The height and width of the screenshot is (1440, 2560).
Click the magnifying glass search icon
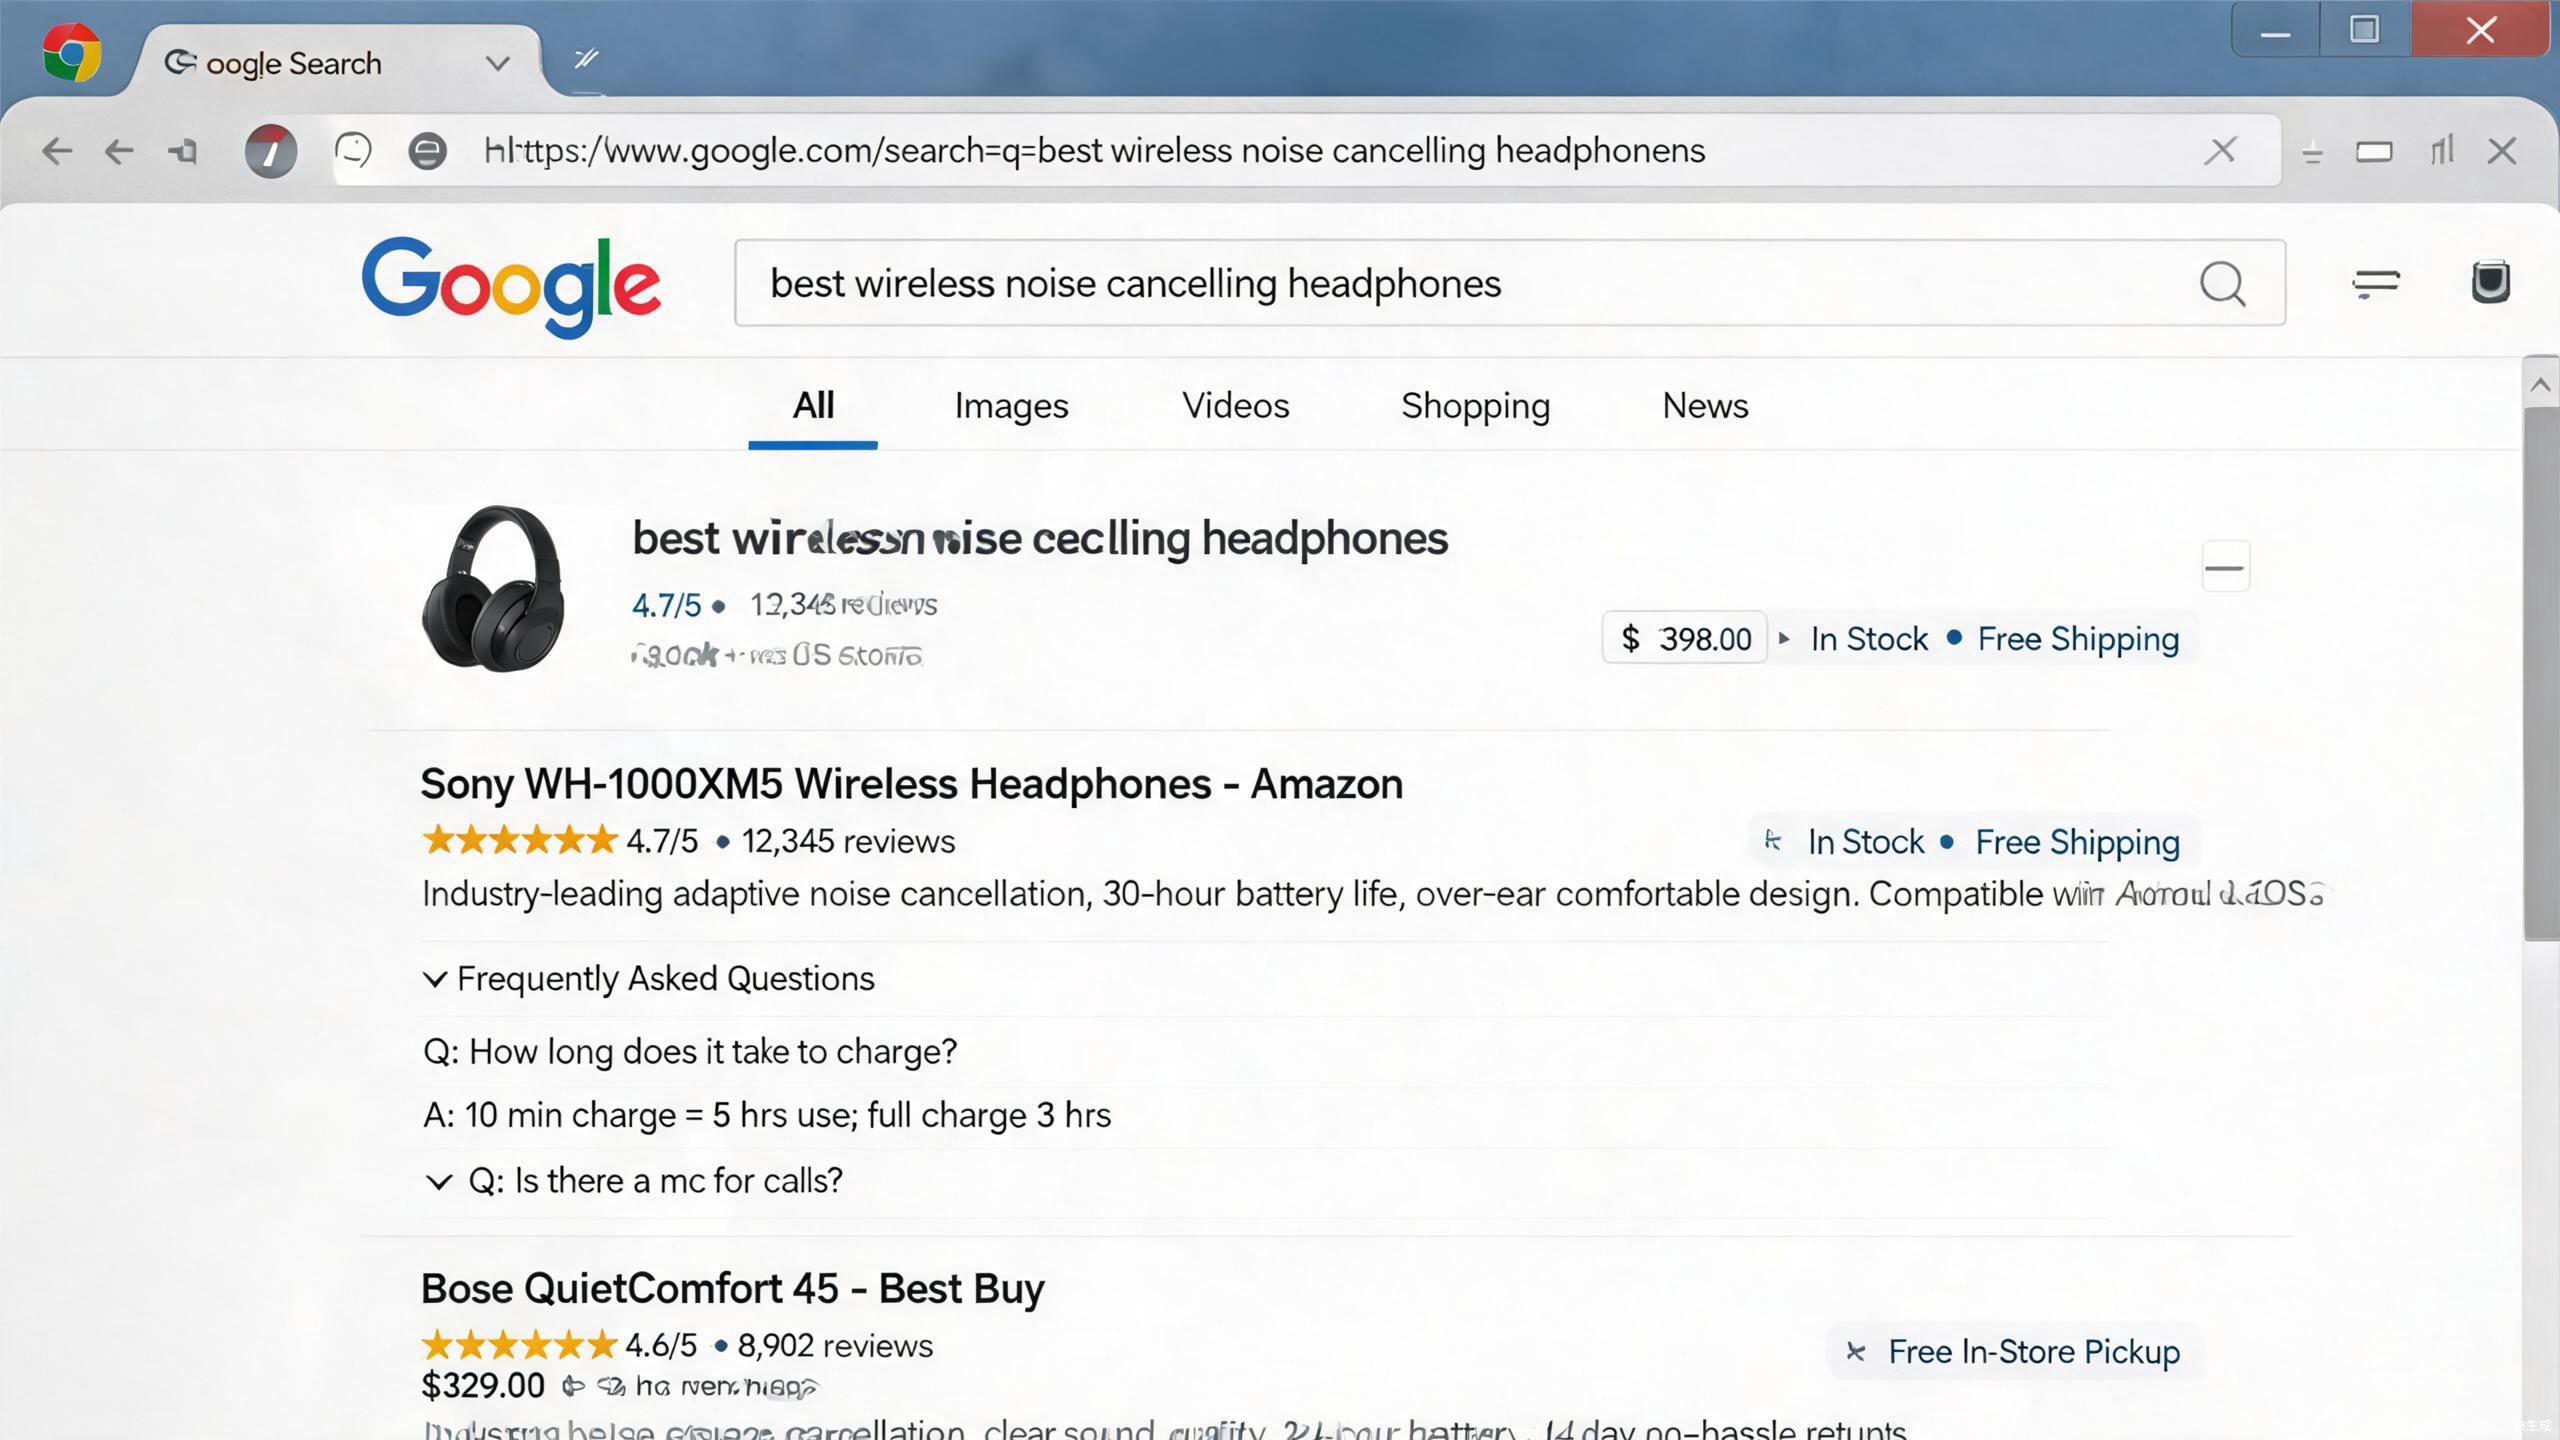click(2223, 284)
